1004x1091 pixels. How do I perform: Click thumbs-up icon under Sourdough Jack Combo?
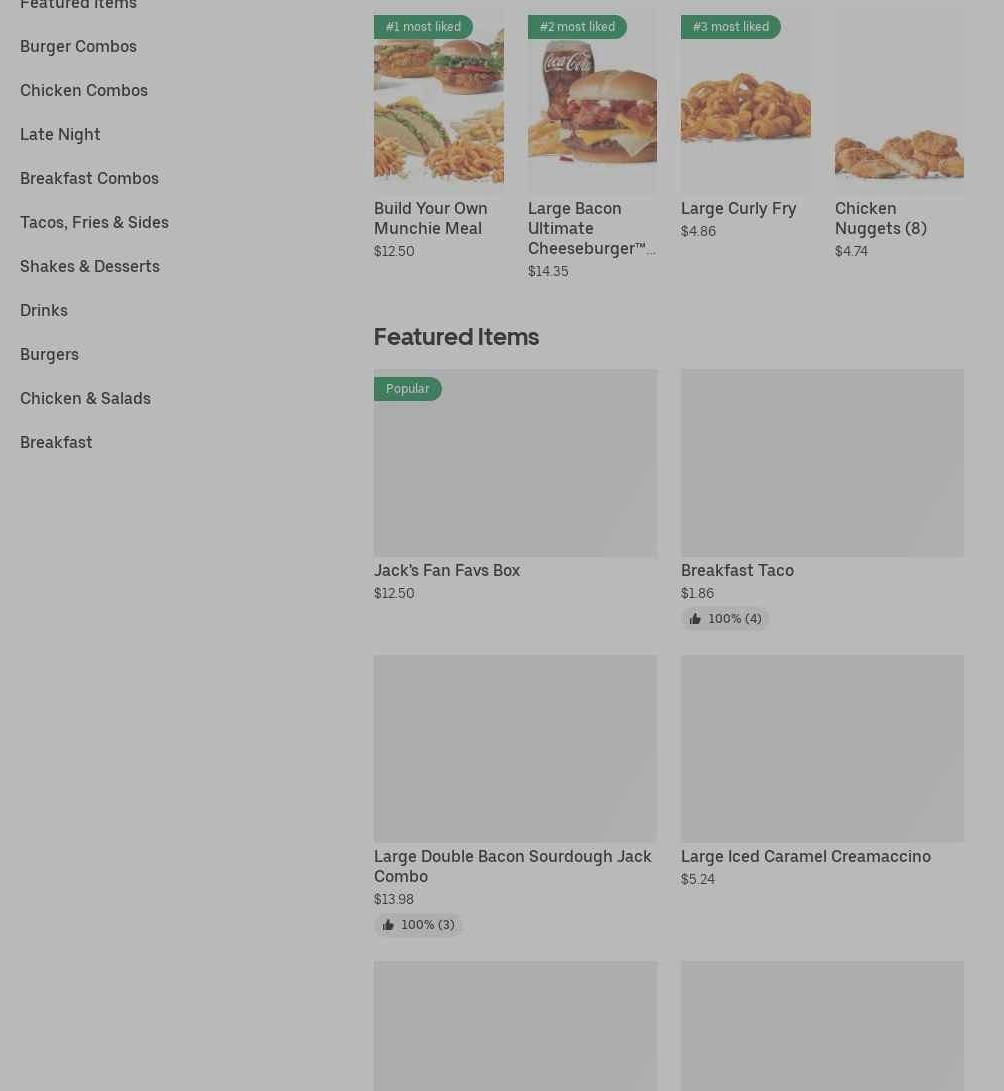388,925
